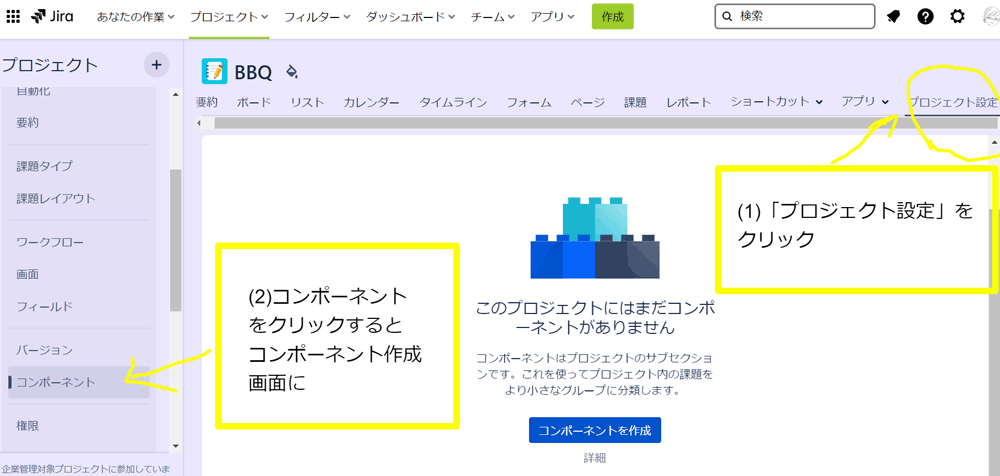Click the Jira logo
This screenshot has width=1000, height=476.
point(52,17)
